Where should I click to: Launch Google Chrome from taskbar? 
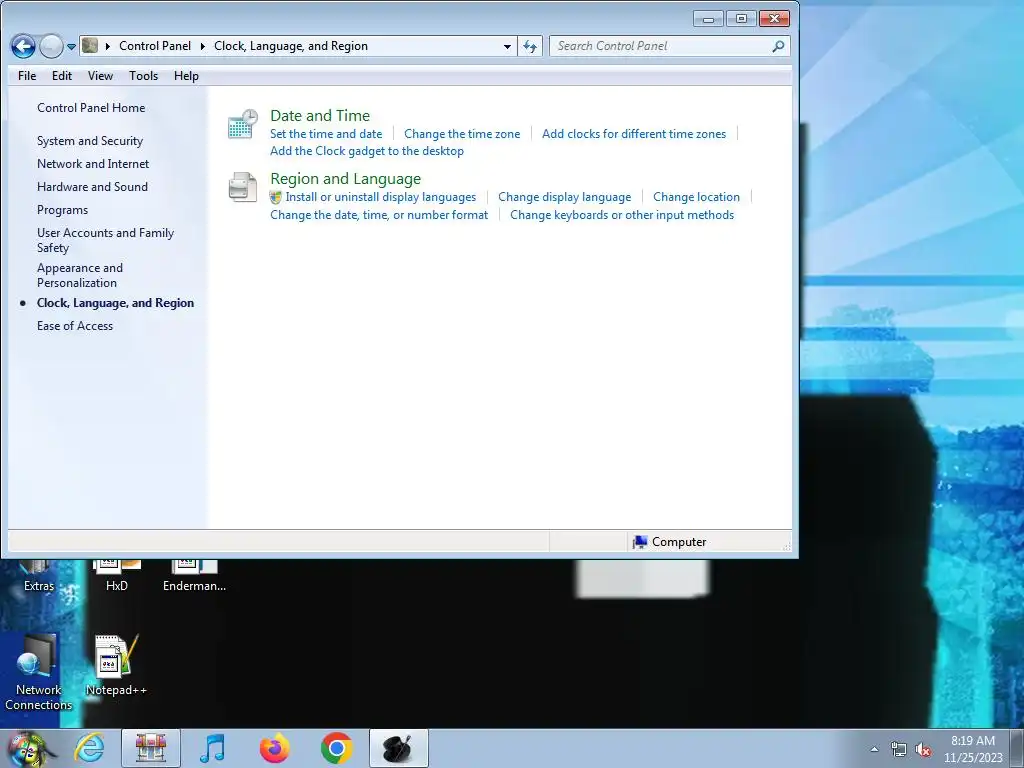click(x=336, y=748)
